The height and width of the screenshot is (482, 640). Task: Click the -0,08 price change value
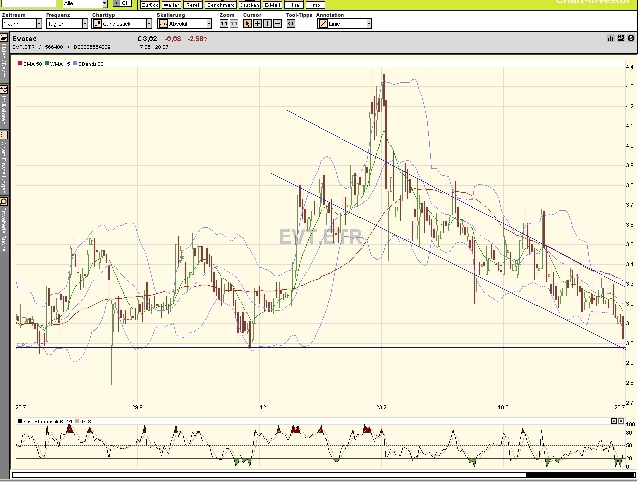[x=173, y=38]
